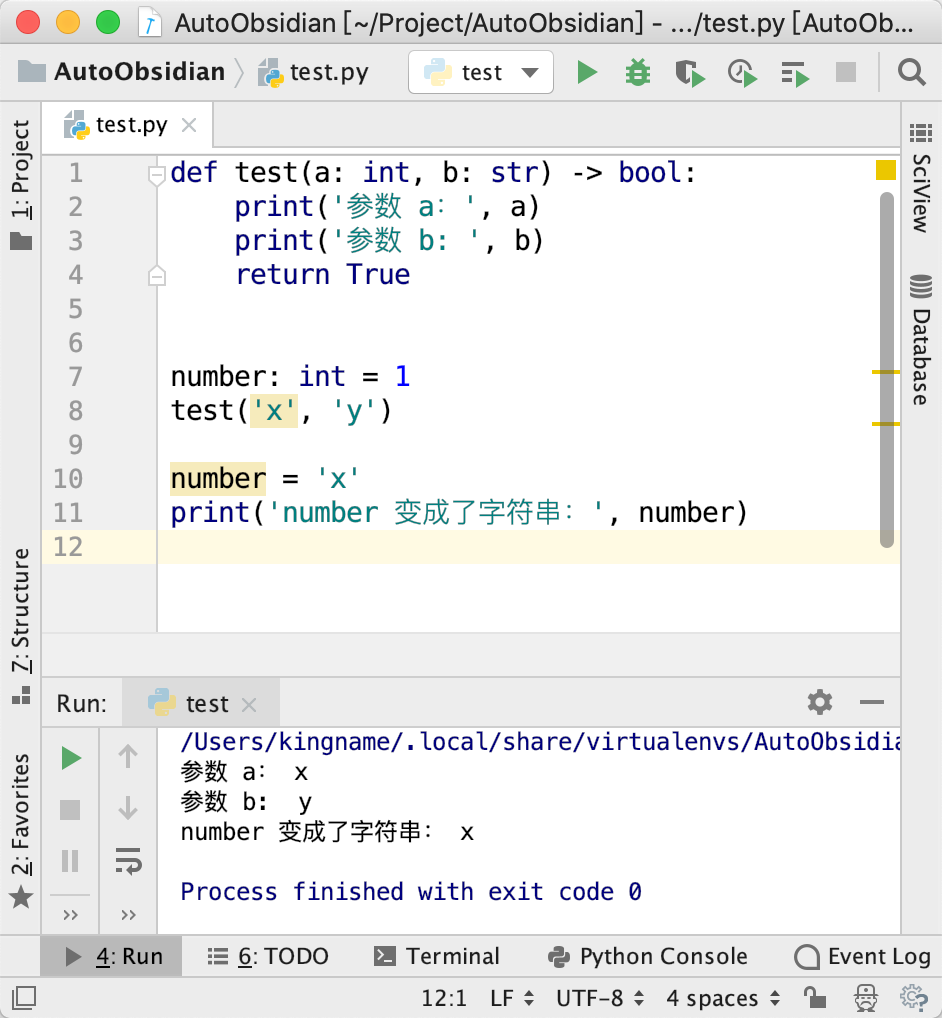The width and height of the screenshot is (942, 1018).
Task: Start debugging with the bug icon
Action: coord(638,73)
